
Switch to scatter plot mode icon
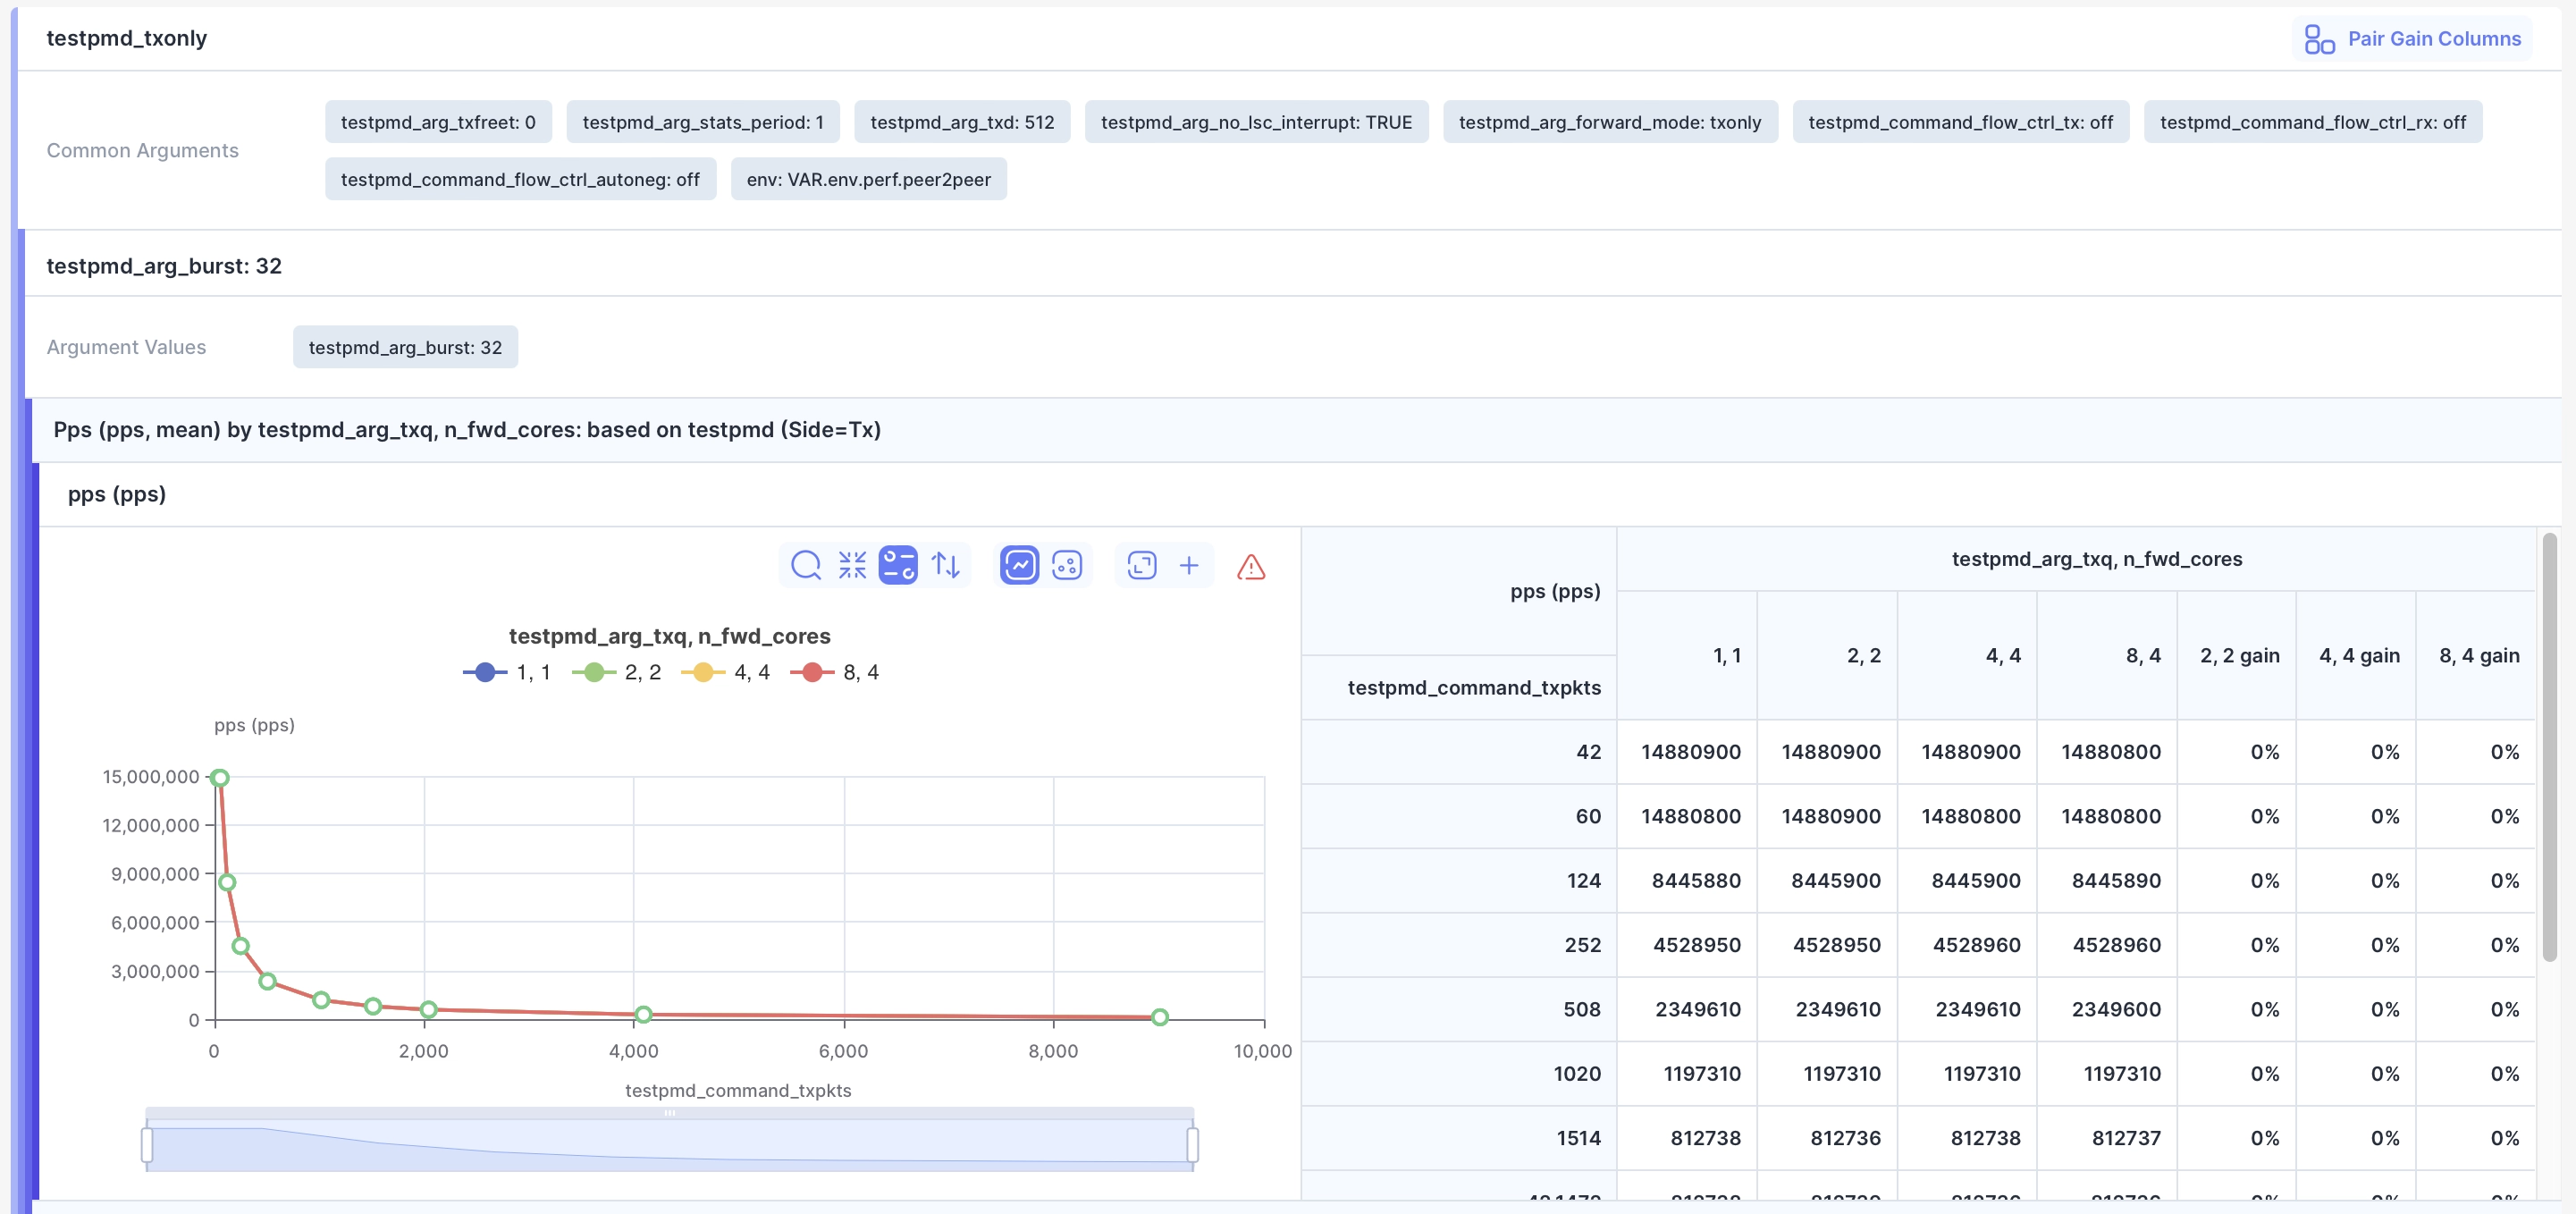point(1066,565)
